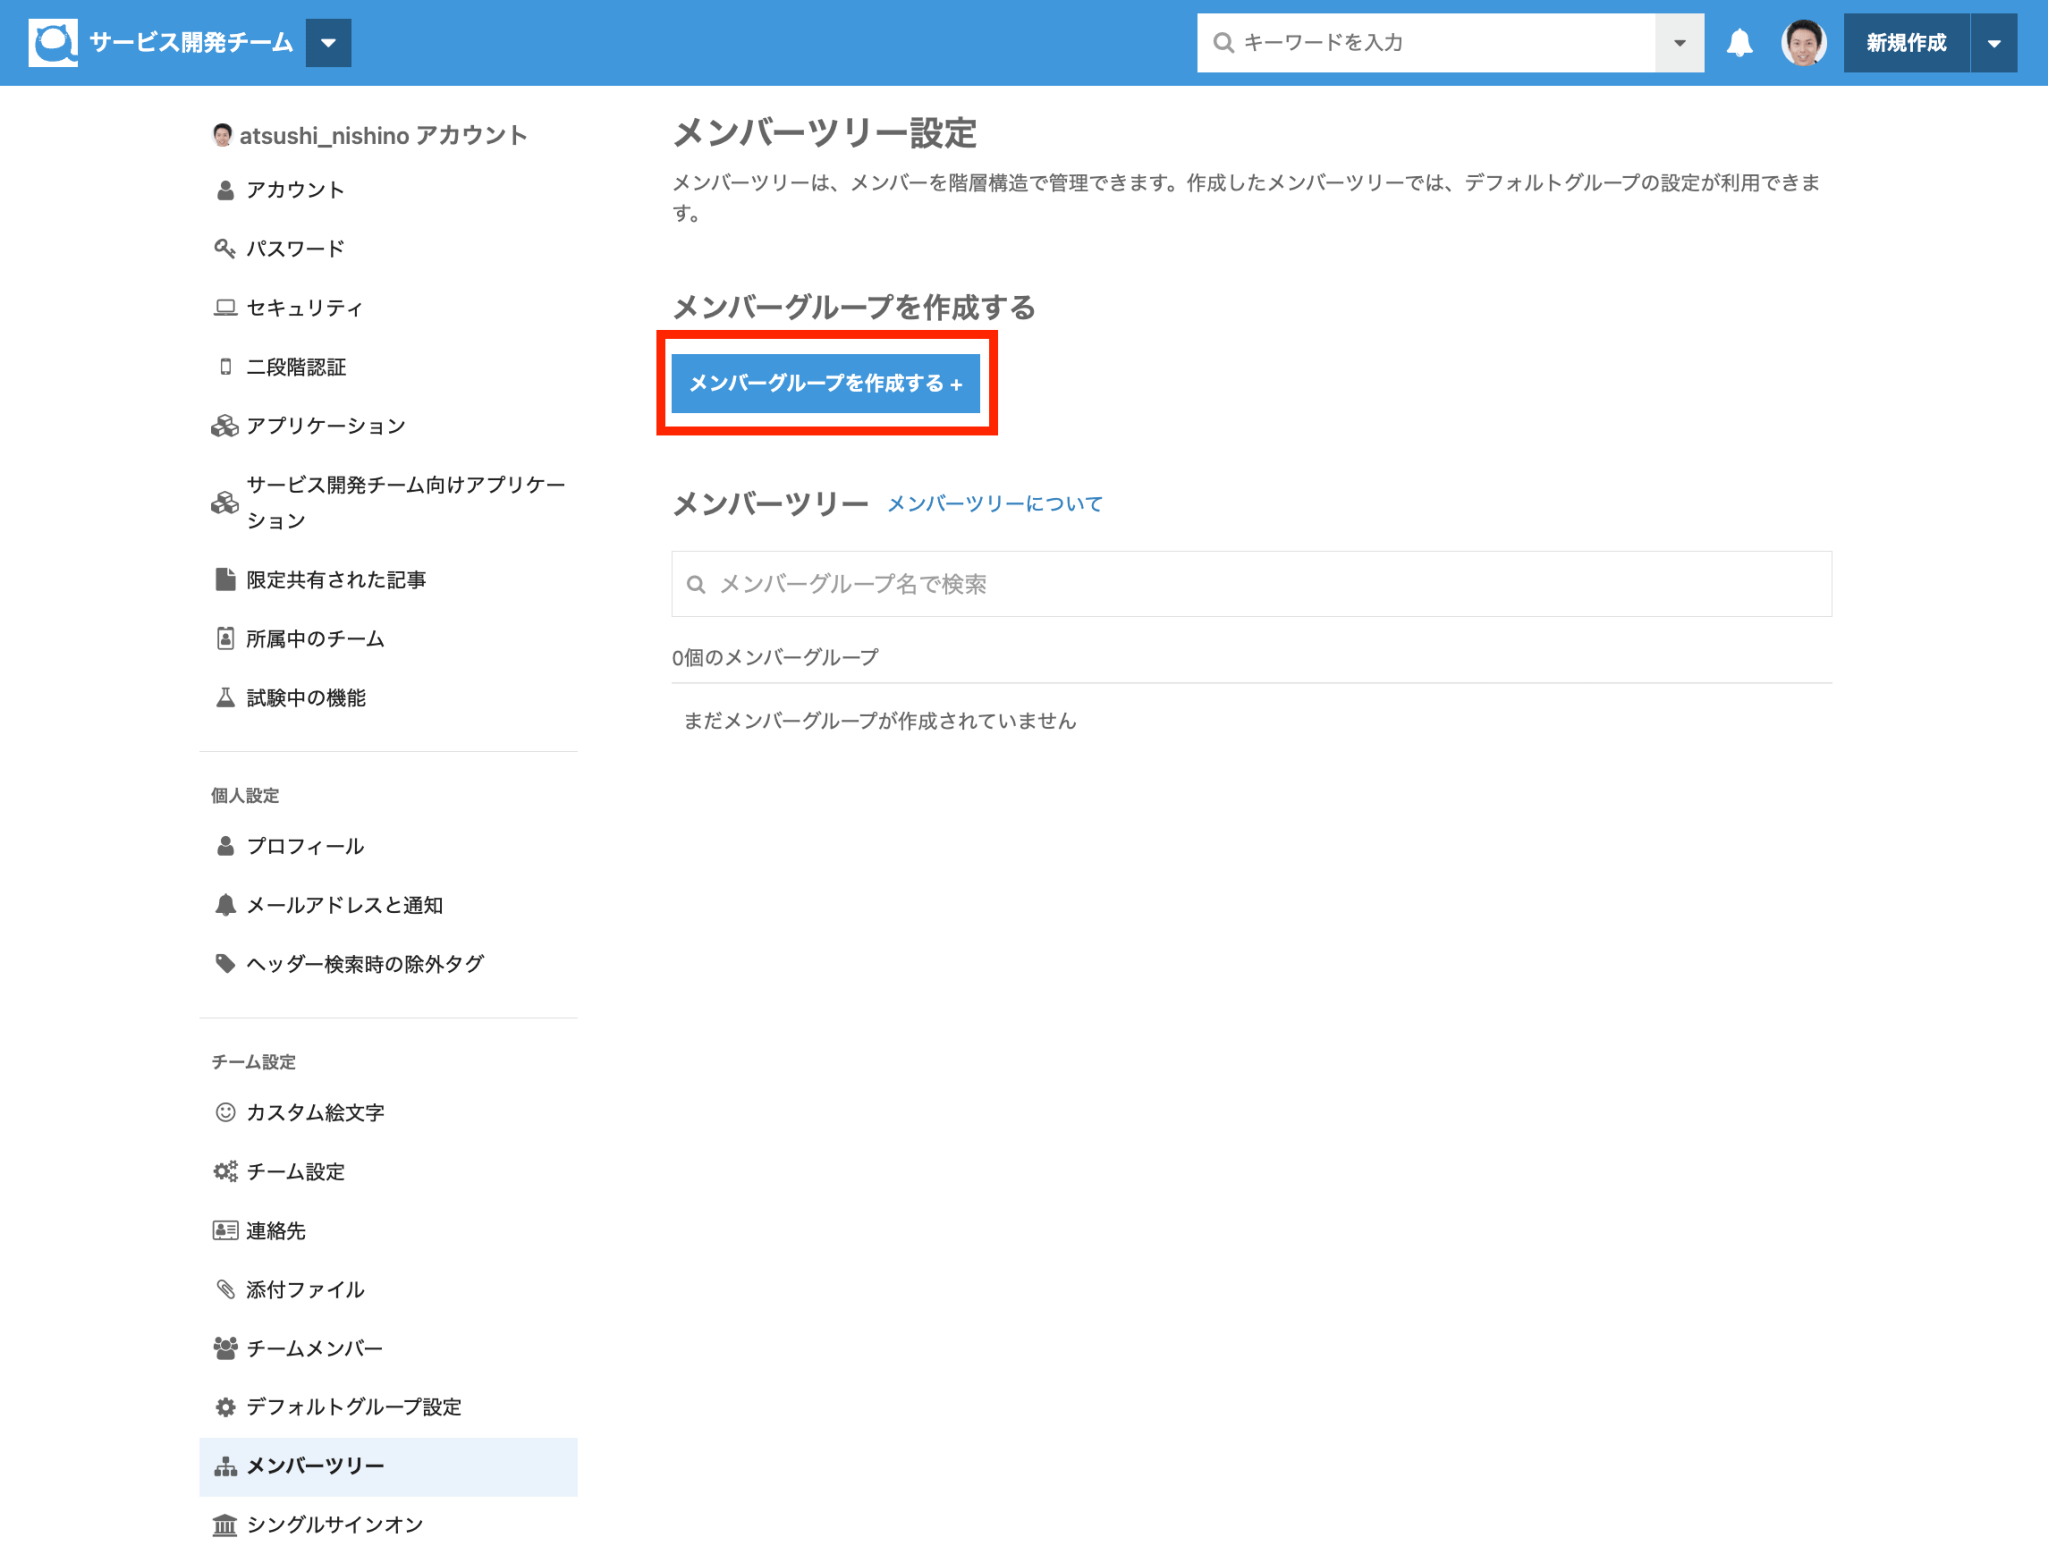Go to the セキュリティ settings menu
The height and width of the screenshot is (1563, 2048).
click(304, 308)
